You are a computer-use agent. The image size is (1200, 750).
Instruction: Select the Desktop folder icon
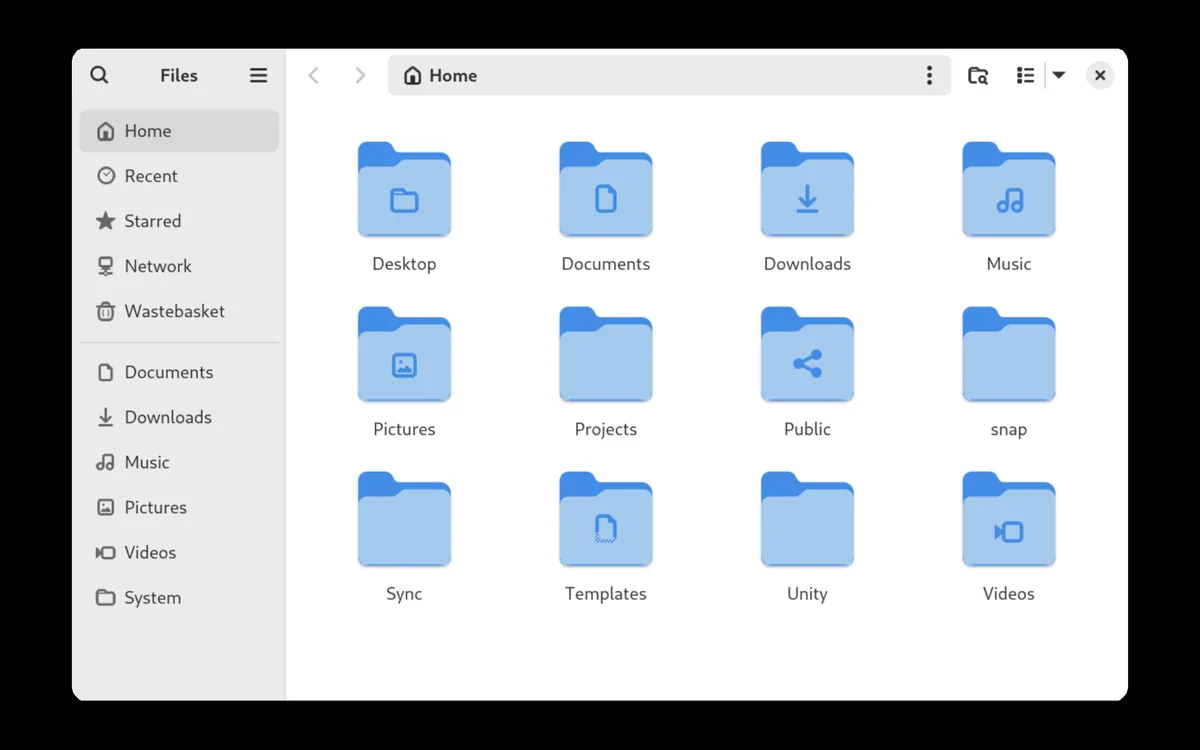click(404, 190)
